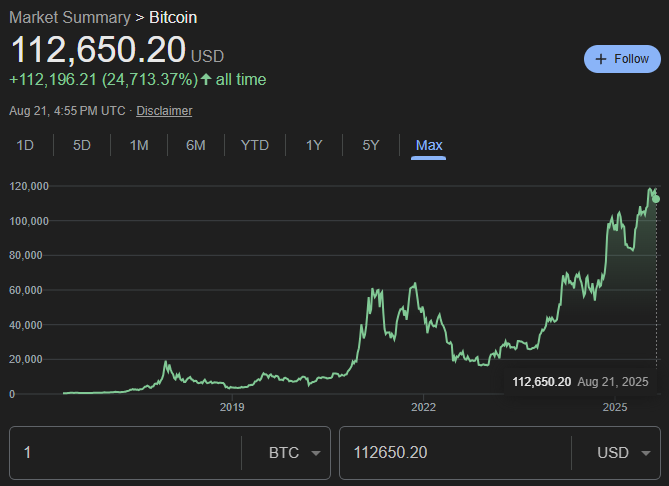Click the 120,000 y-axis label

(x=29, y=186)
